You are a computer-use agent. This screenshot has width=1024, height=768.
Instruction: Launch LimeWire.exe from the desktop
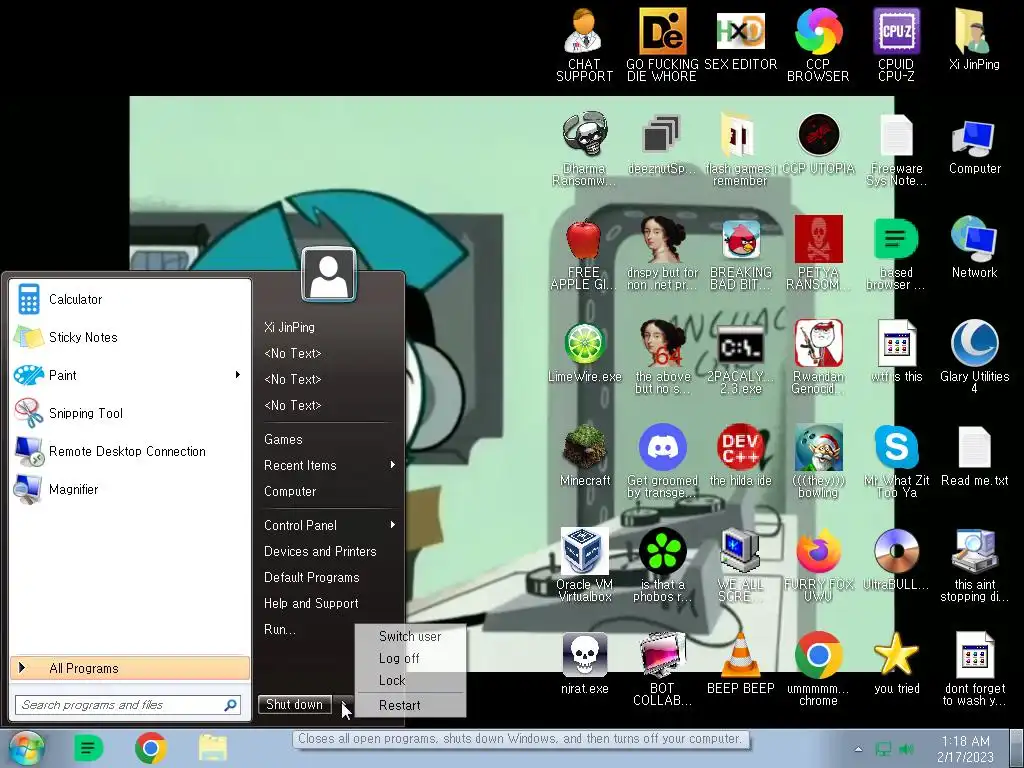pyautogui.click(x=584, y=353)
